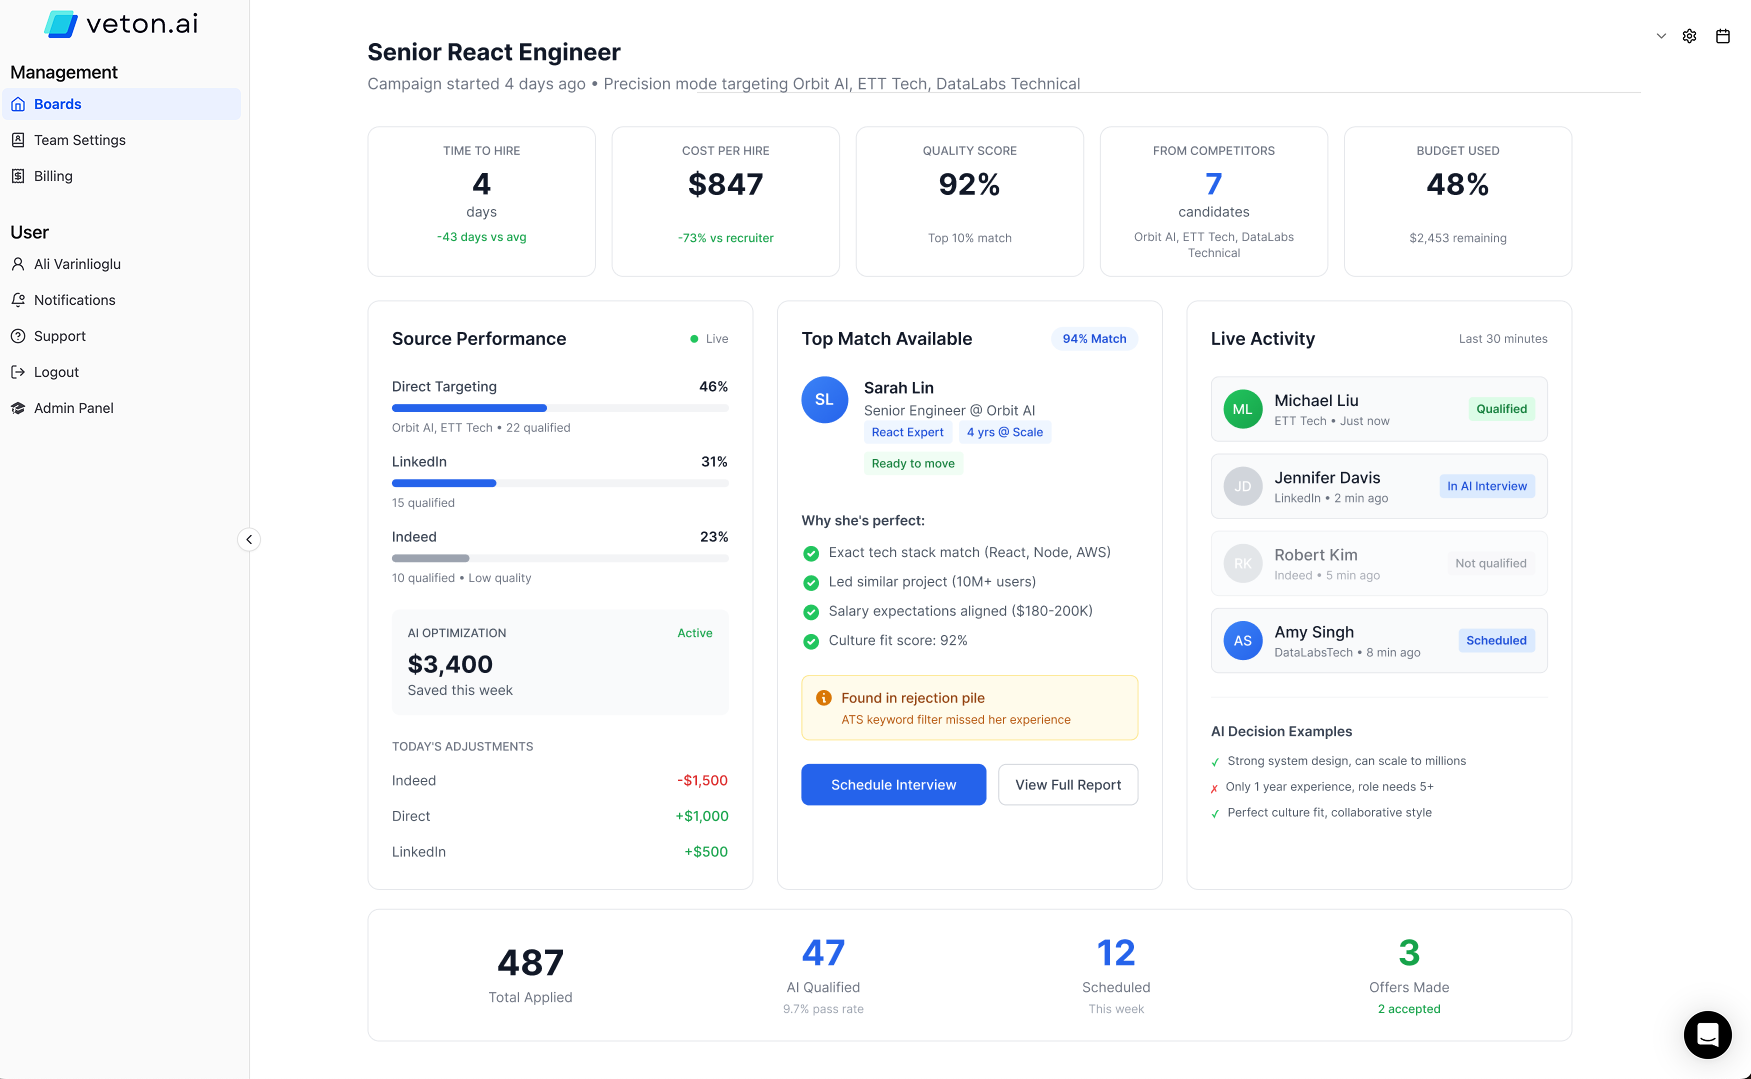Click the LinkedIn source progress bar
1751x1079 pixels.
[560, 483]
